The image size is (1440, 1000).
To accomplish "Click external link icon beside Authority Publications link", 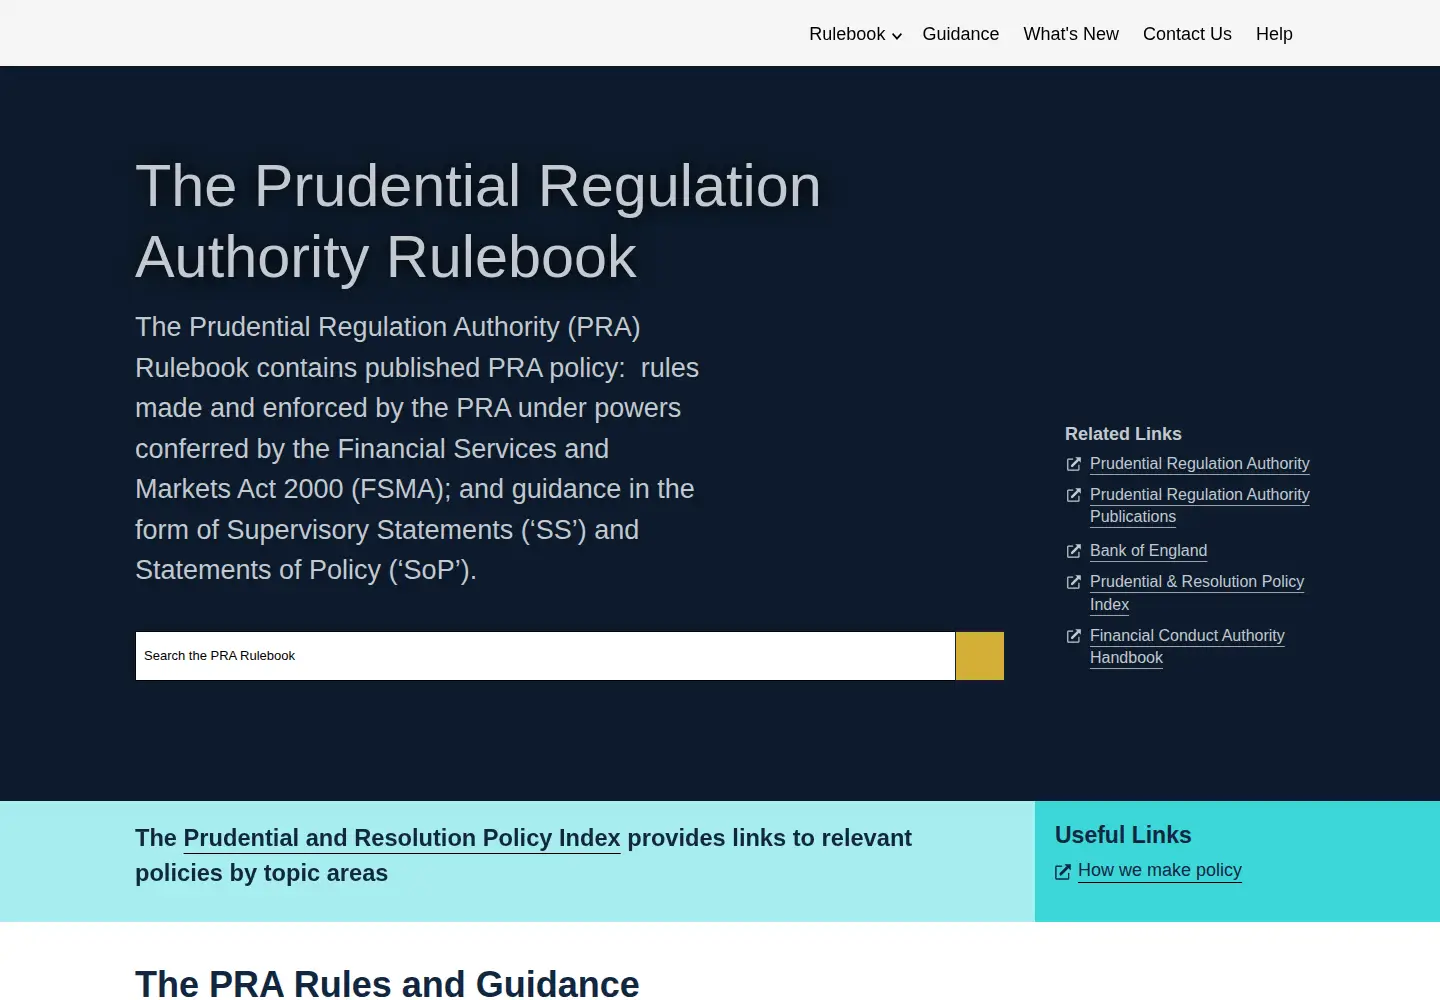I will point(1074,495).
